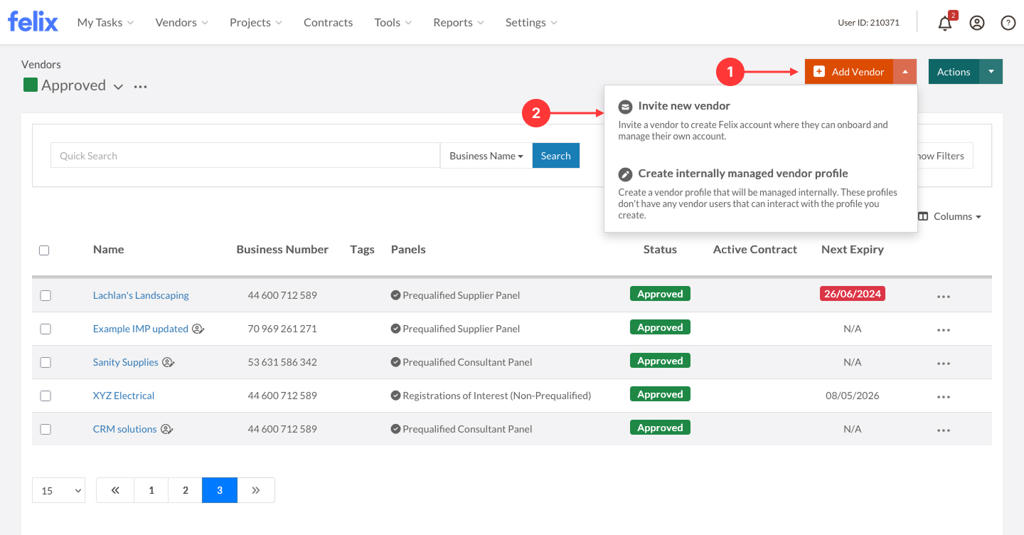Screen dimensions: 1024x535
Task: Select the Example IMP updated row checkbox
Action: click(45, 329)
